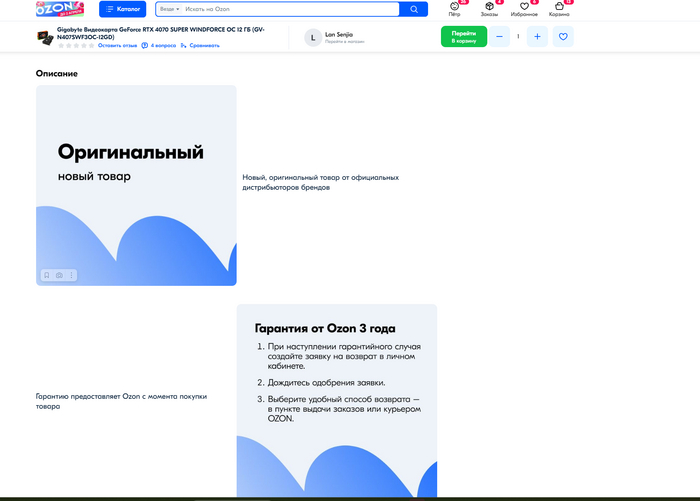Click Оставить отзыв link

click(x=117, y=46)
